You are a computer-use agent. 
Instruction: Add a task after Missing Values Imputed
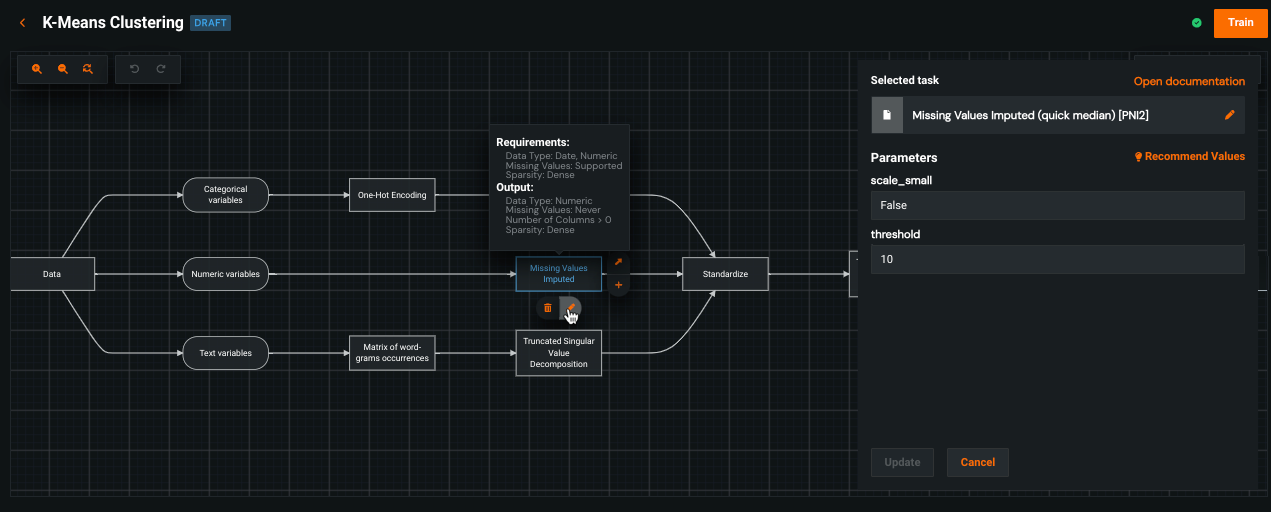pyautogui.click(x=618, y=286)
